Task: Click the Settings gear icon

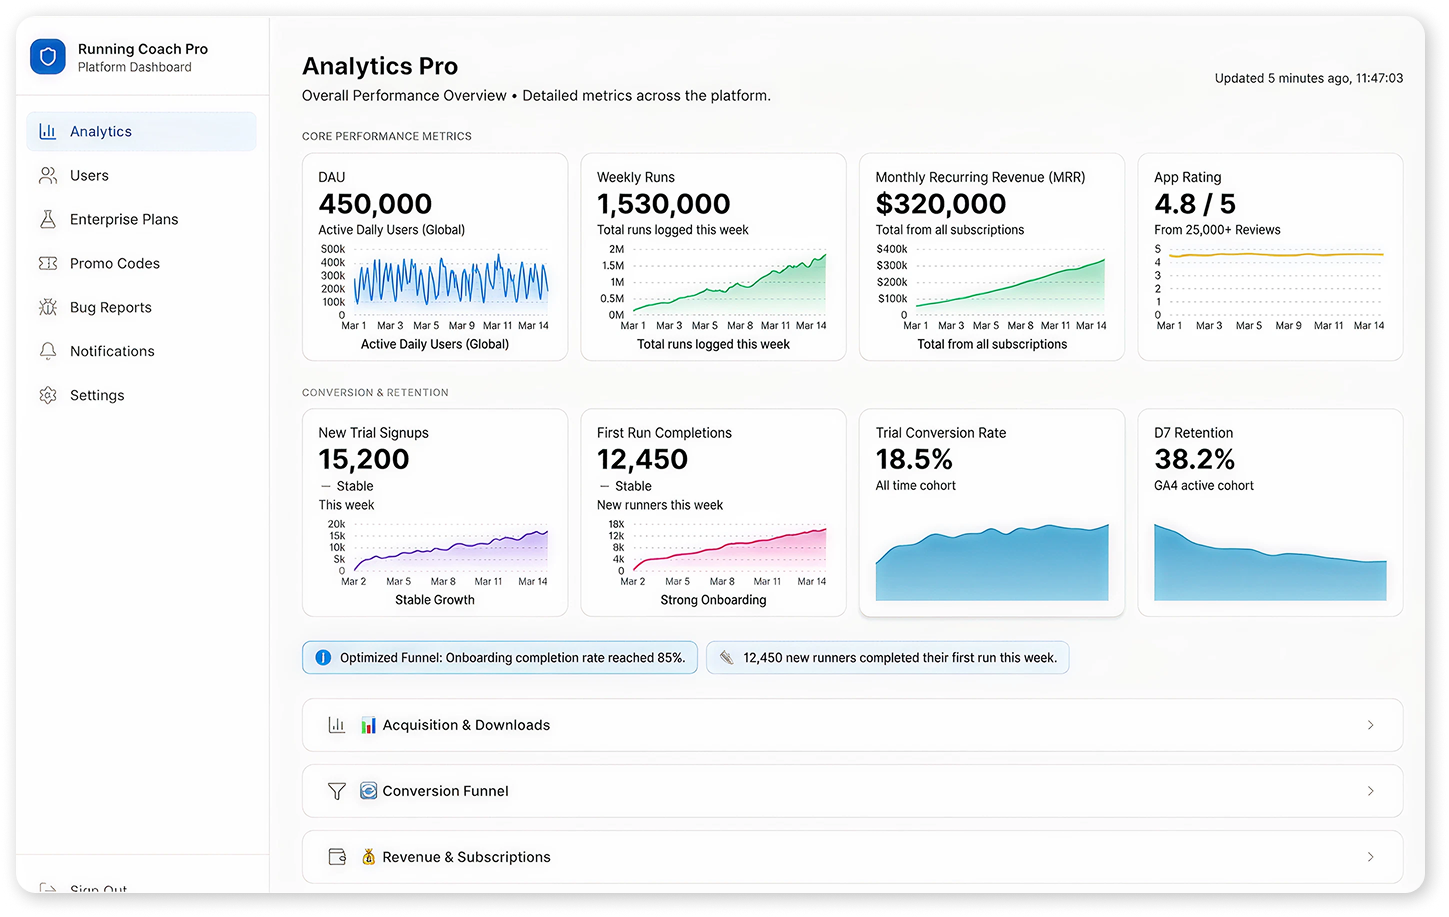Action: tap(47, 395)
